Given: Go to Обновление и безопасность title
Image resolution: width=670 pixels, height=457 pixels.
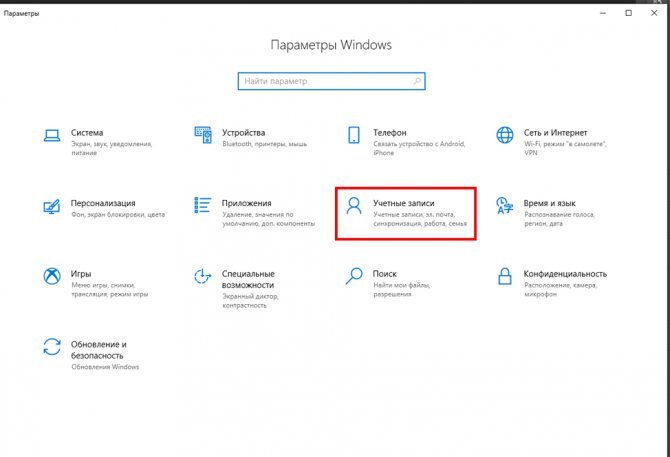Looking at the screenshot, I should [99, 350].
